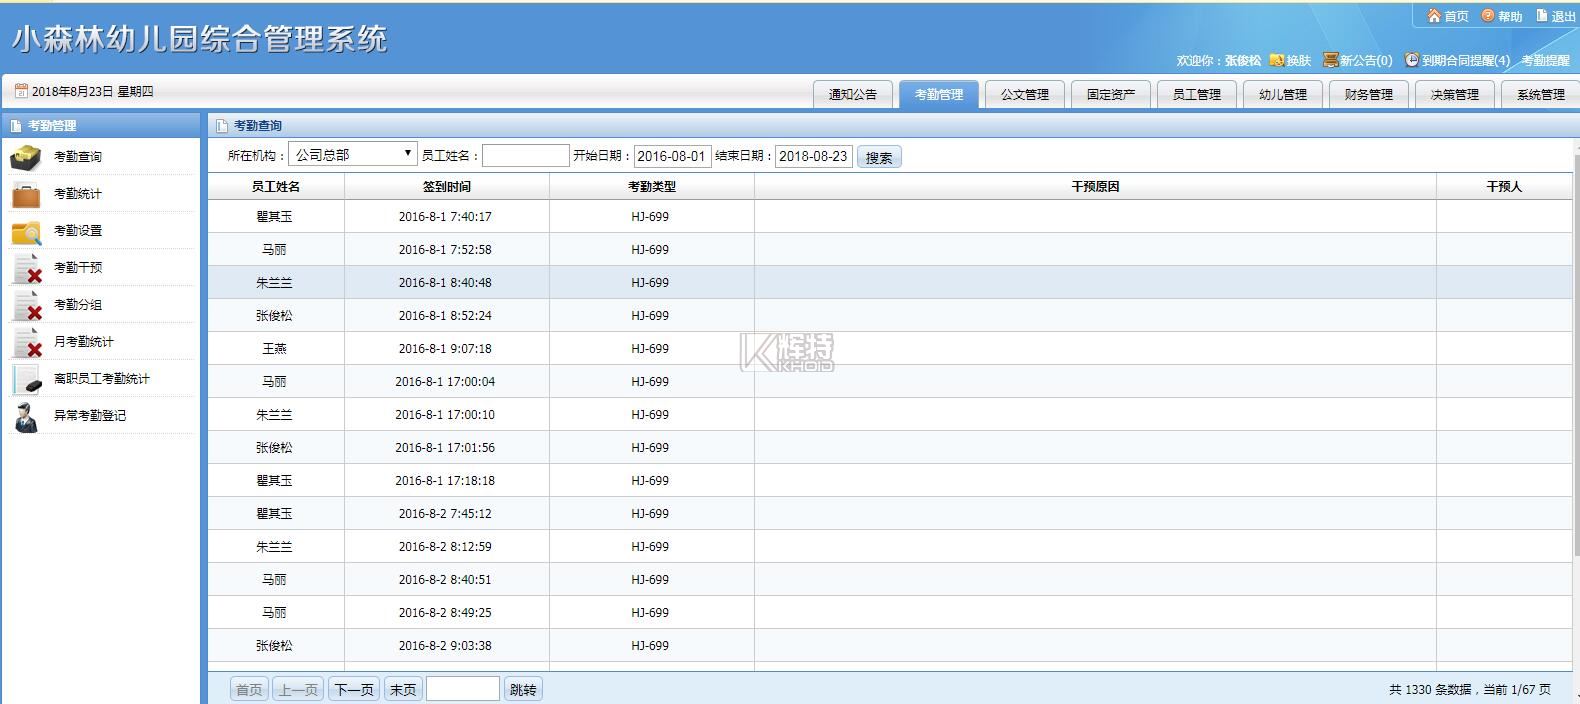Click the 月考勤统计 icon
The image size is (1580, 704).
(x=26, y=342)
